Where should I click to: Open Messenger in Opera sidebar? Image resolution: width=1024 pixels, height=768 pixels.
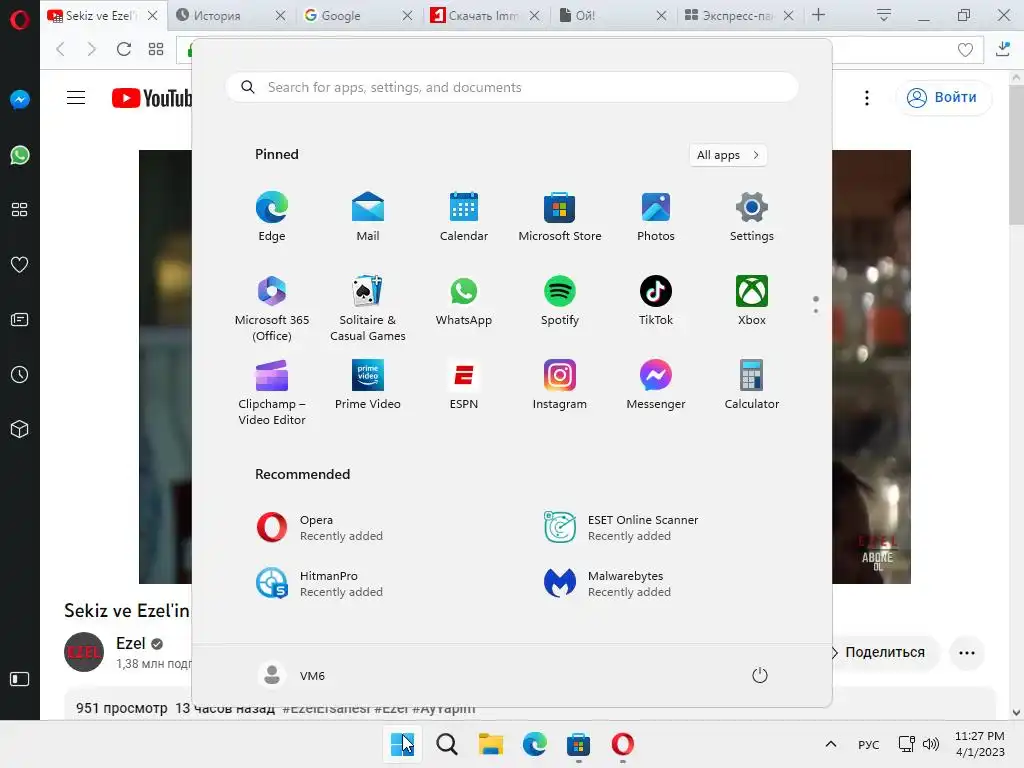[x=20, y=99]
